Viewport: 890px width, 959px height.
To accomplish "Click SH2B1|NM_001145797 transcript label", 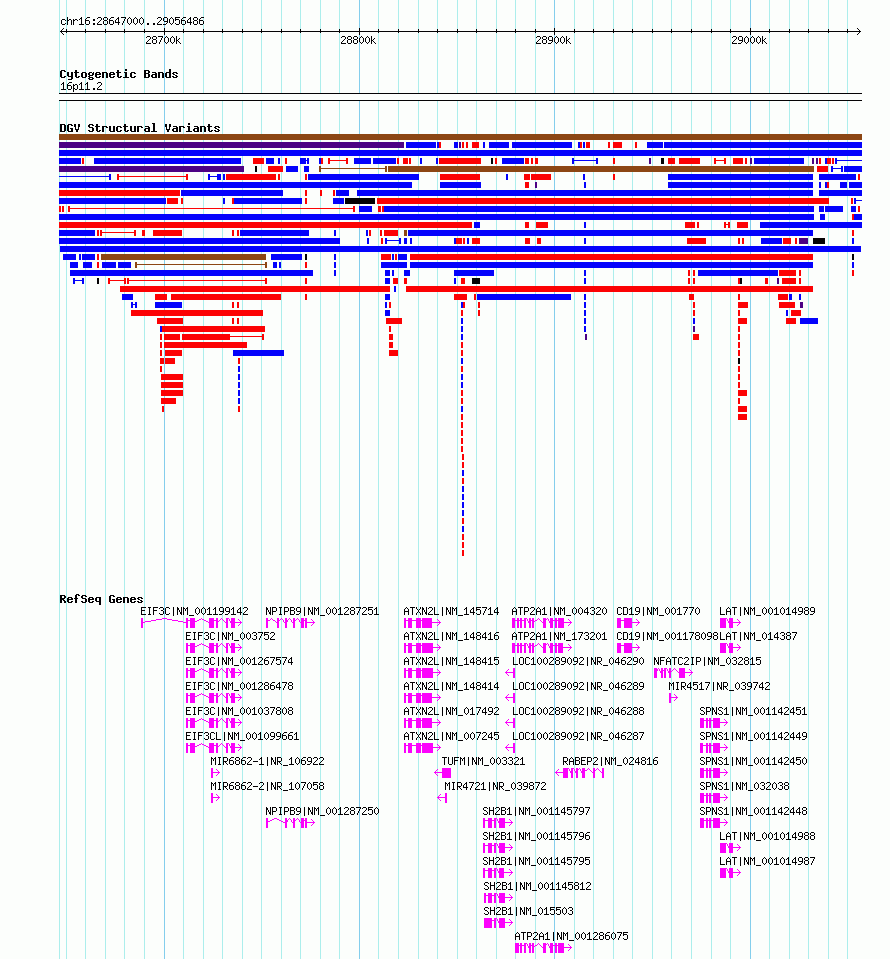I will coord(536,812).
